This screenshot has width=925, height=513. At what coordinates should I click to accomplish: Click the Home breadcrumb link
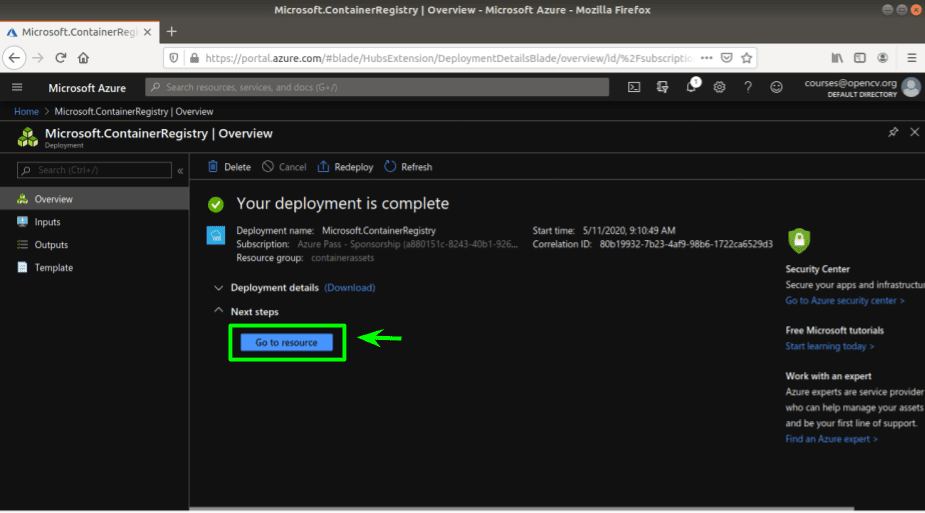click(27, 111)
